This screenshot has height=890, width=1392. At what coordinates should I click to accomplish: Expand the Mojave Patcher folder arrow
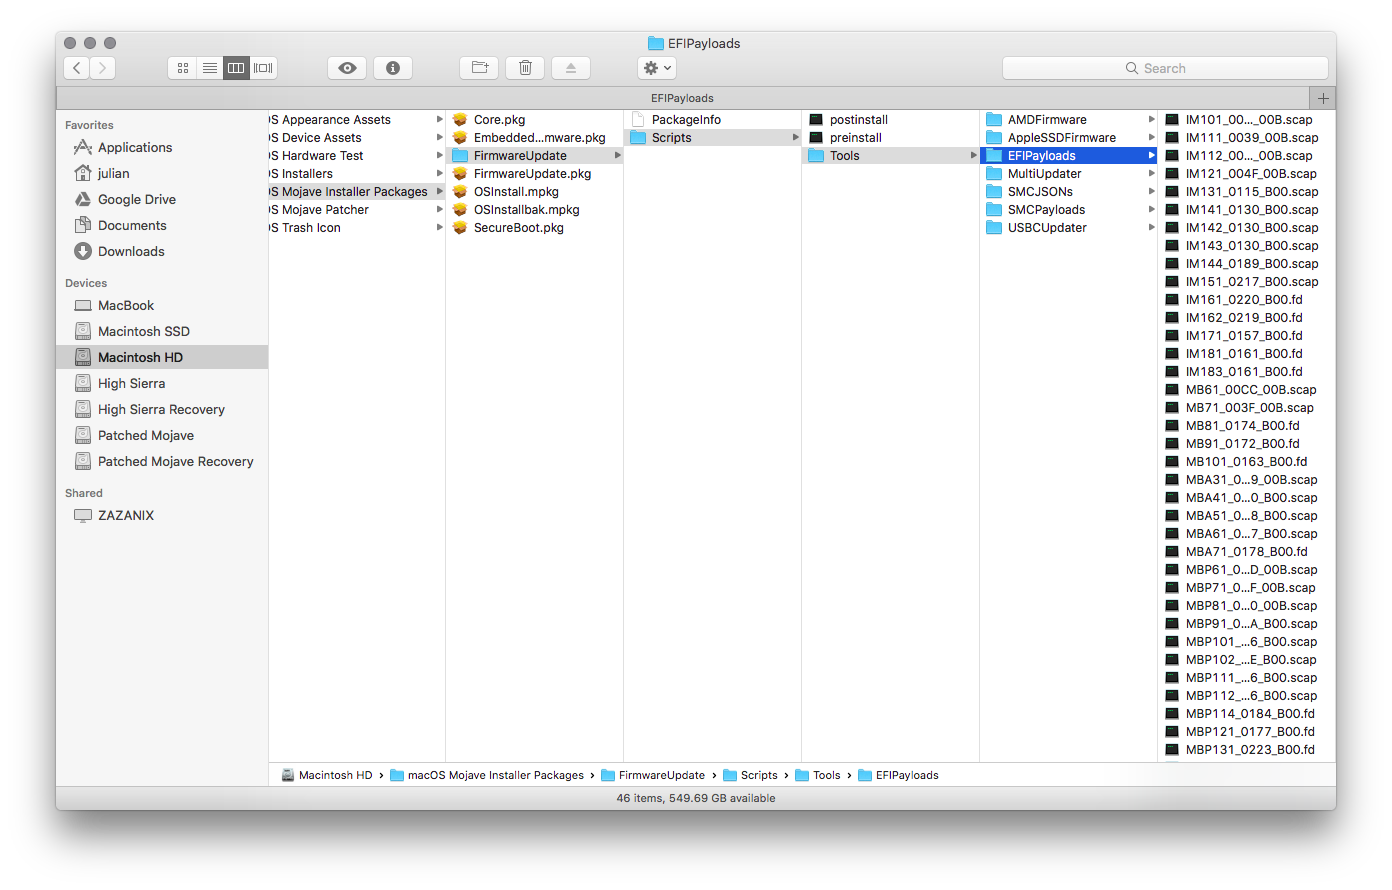tap(439, 209)
